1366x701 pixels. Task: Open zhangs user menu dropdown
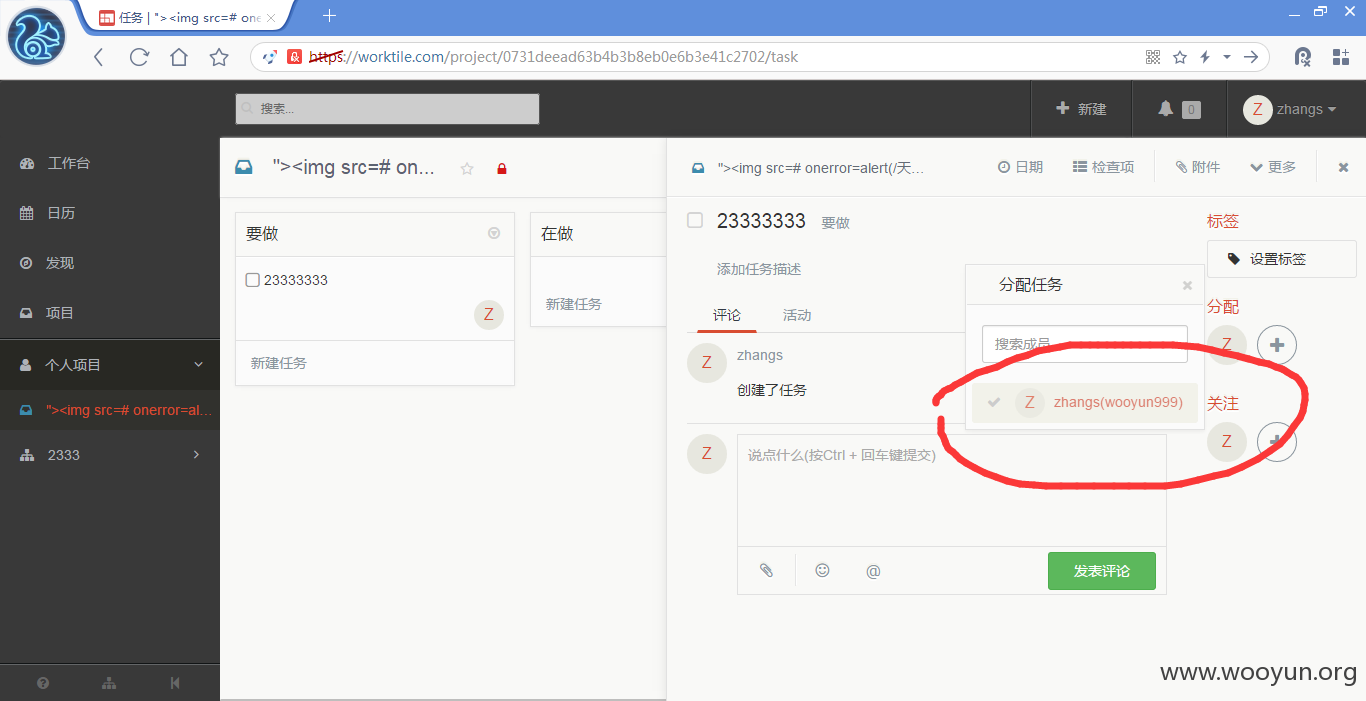click(x=1290, y=110)
